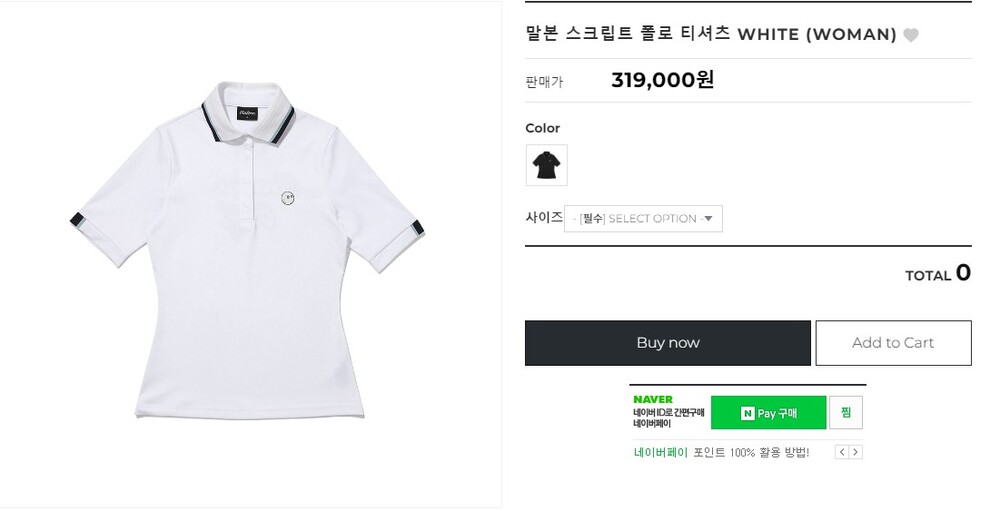Open the 네이버페이 포인트 100% 활용 방법 link

[721, 452]
